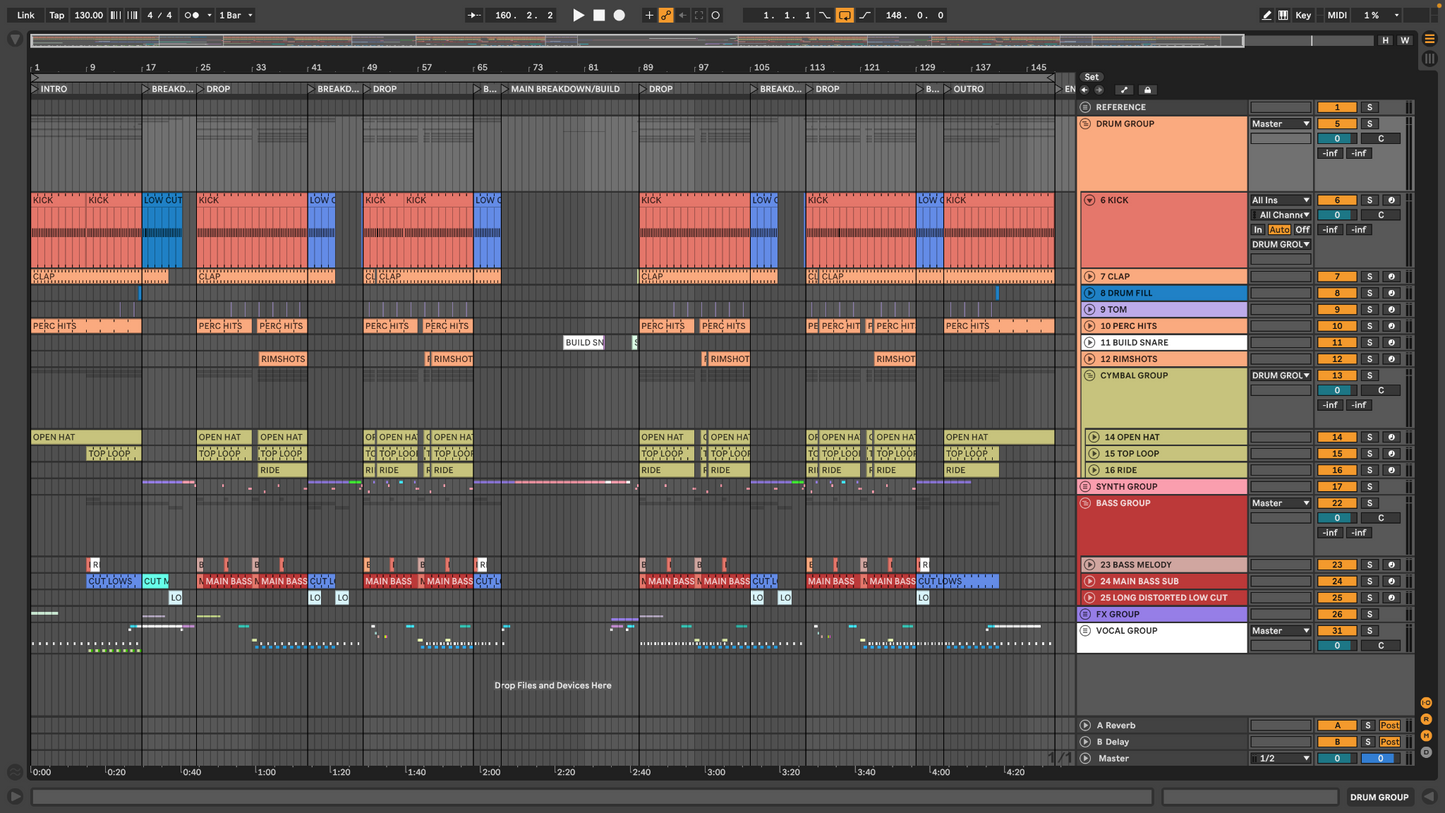Click the W button beside the overview
1445x813 pixels.
[1405, 40]
